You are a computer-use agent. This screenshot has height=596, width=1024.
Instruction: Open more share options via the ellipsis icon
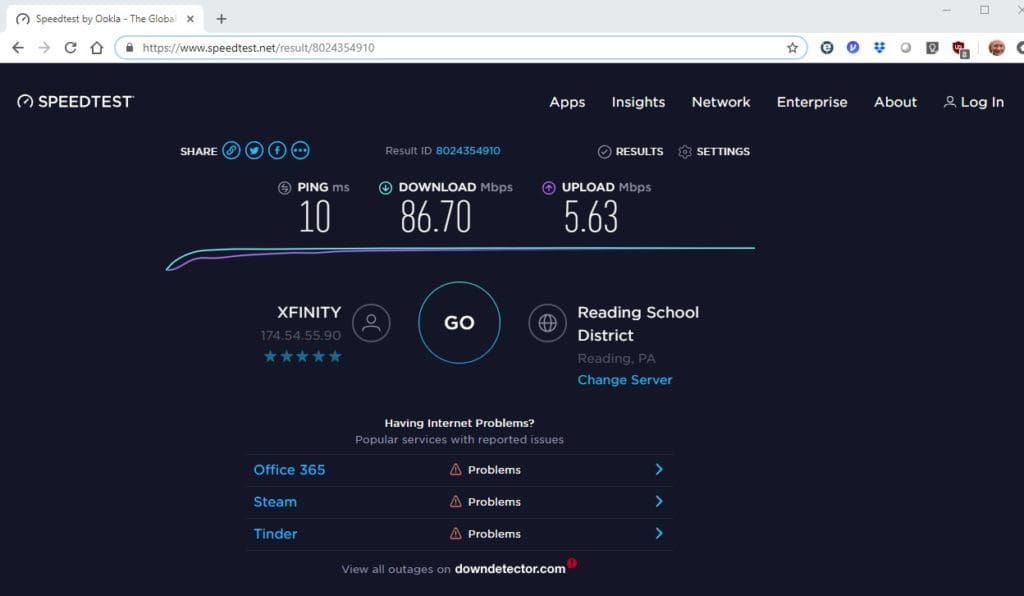pyautogui.click(x=300, y=150)
